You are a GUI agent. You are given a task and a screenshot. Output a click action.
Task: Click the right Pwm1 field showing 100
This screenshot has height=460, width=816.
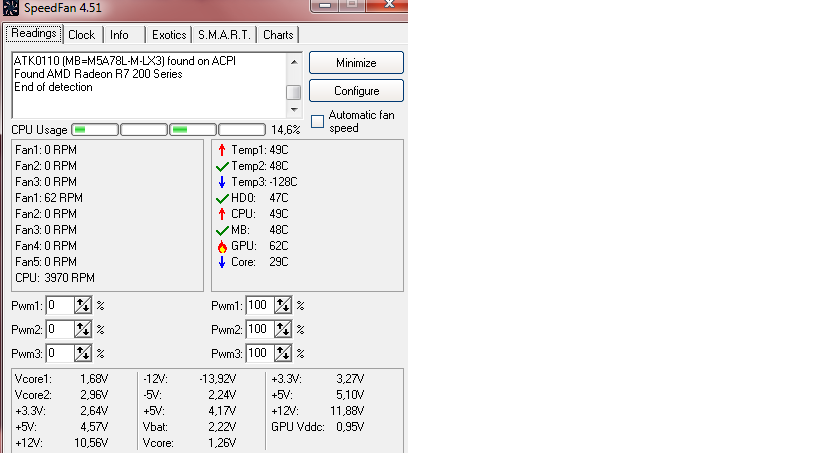260,305
